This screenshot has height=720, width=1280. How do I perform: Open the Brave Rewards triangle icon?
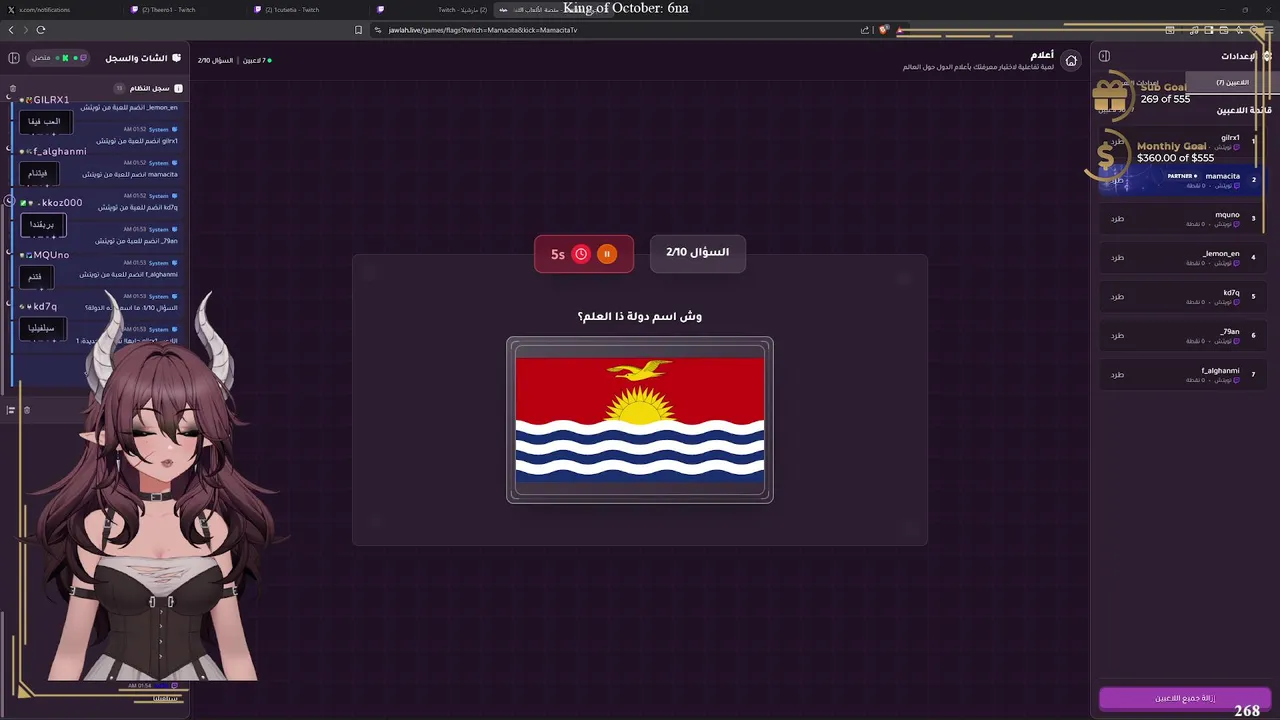click(x=900, y=30)
